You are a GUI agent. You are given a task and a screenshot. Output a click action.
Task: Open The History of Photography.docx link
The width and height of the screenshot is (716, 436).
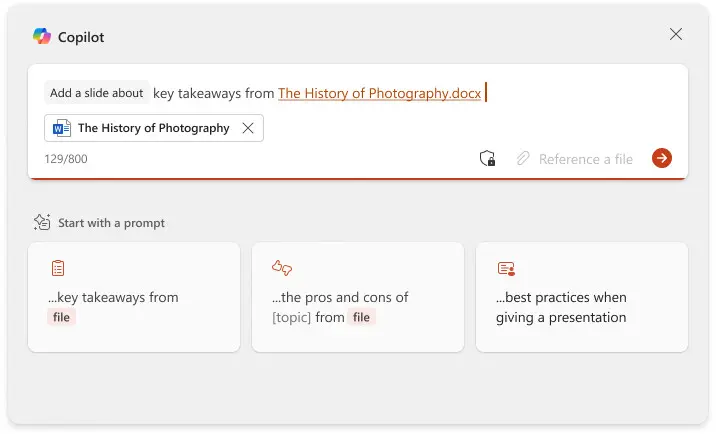click(379, 93)
